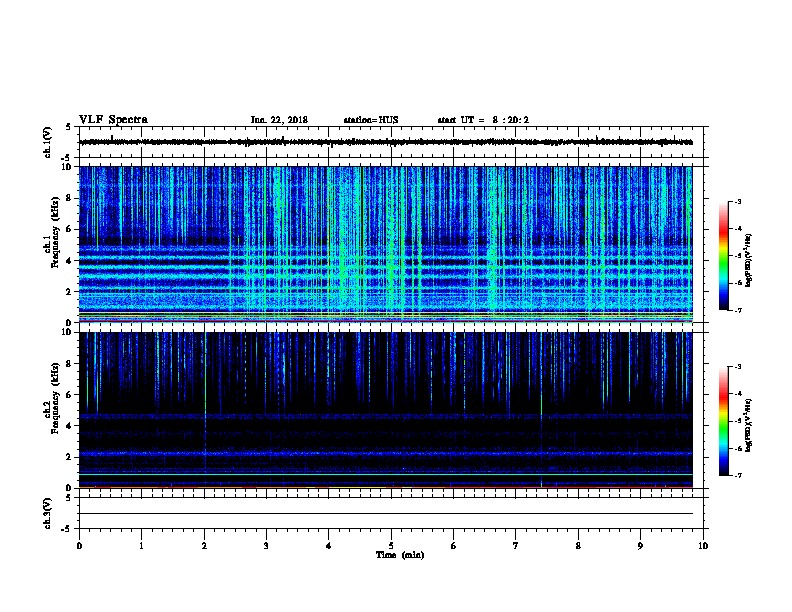This screenshot has width=792, height=612.
Task: Select the date text "Jan. 22, 2018"
Action: pyautogui.click(x=279, y=120)
